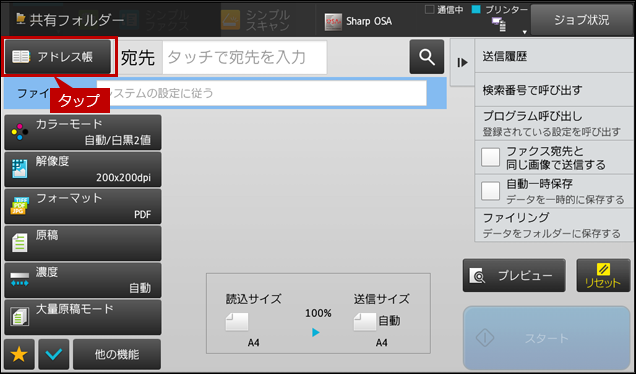Open 他の機能 other functions
Viewport: 636px width, 374px height.
point(117,355)
